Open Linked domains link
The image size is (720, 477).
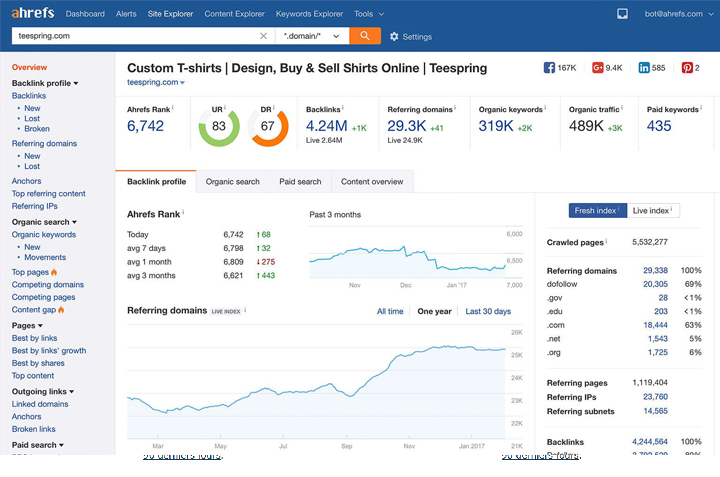point(40,404)
